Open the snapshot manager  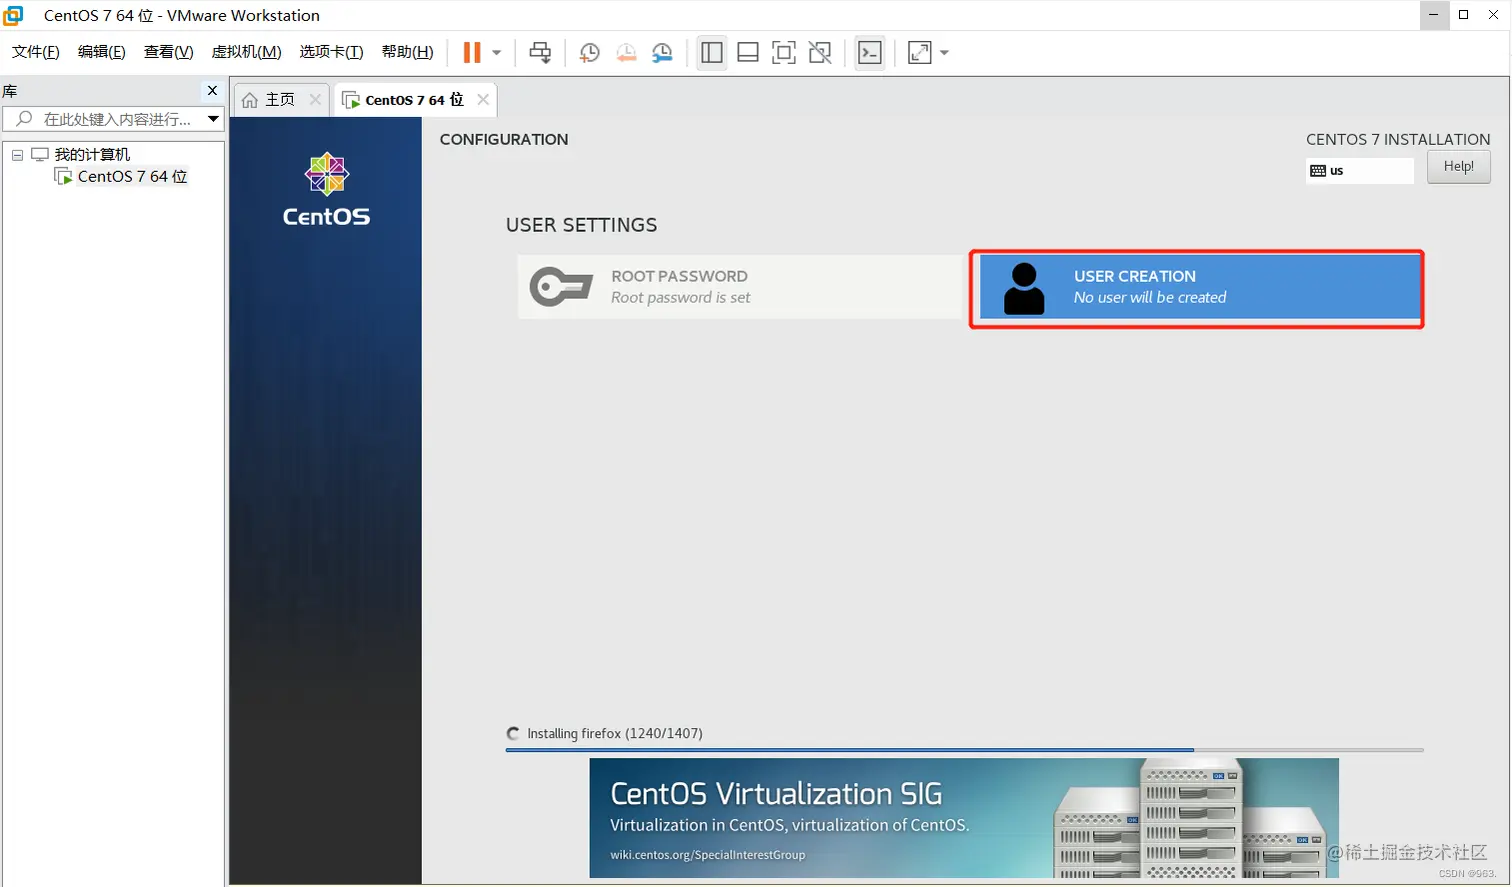coord(662,52)
